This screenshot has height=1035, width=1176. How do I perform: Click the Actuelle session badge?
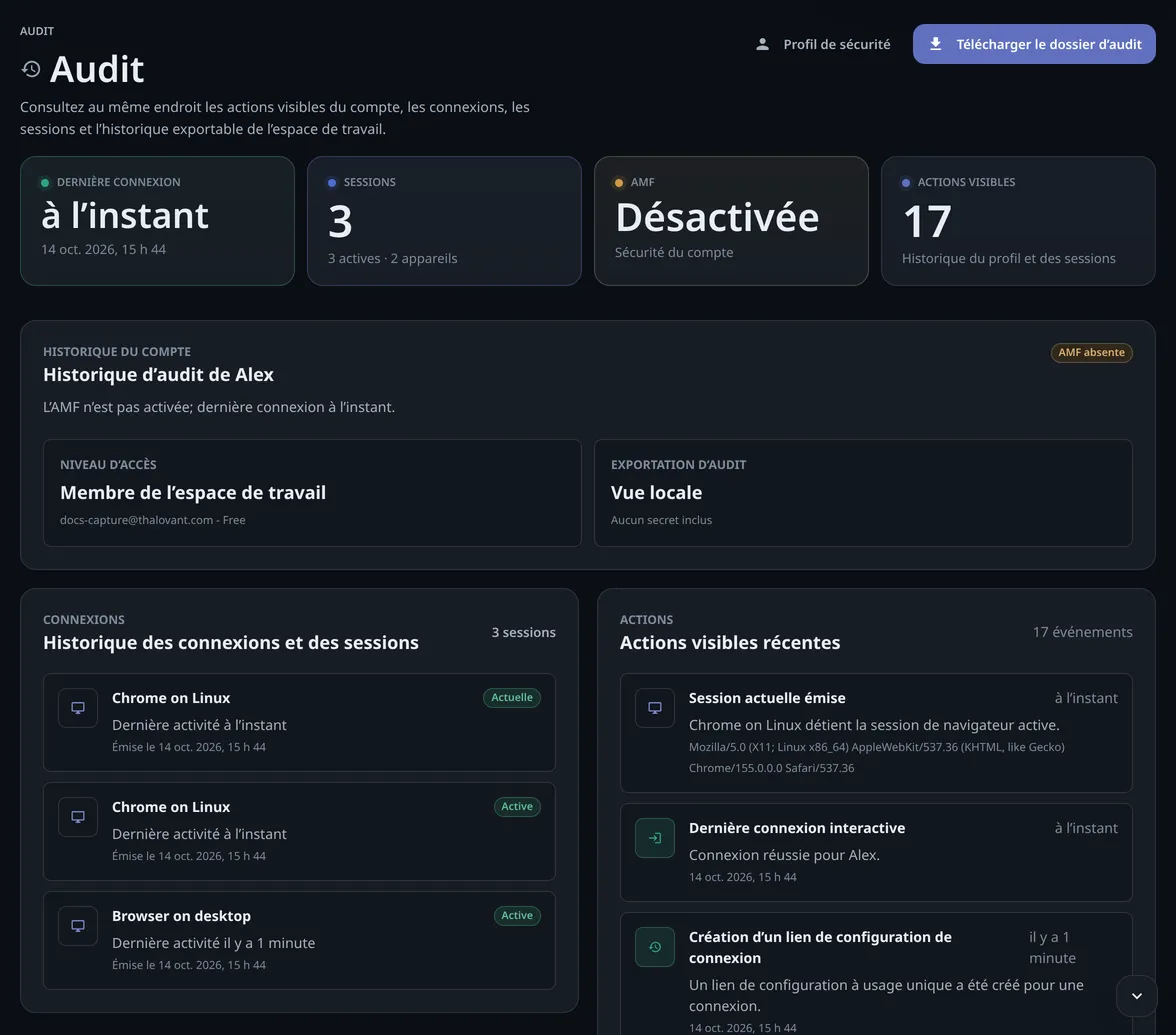(x=512, y=698)
